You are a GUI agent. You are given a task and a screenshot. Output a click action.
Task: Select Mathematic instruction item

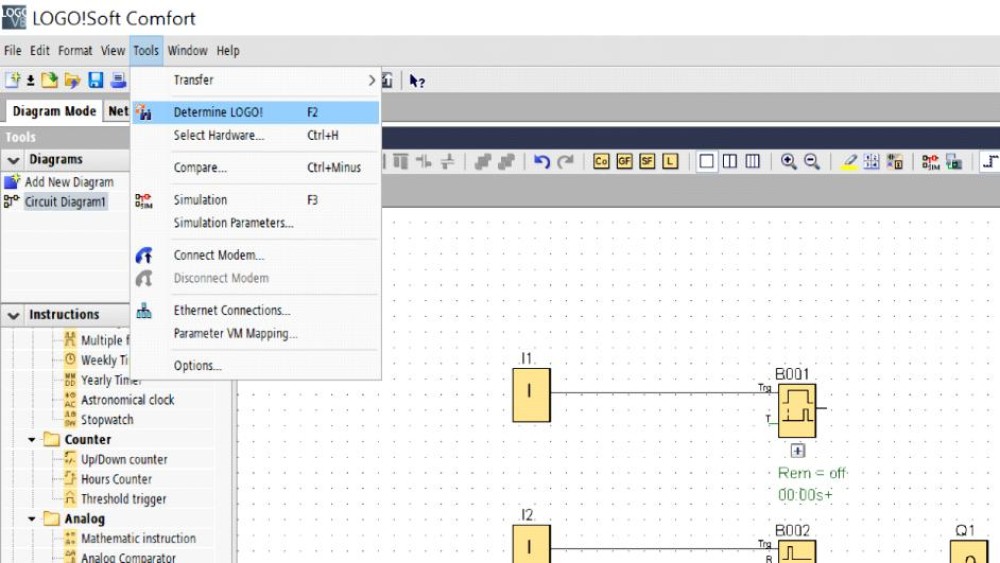[x=138, y=538]
